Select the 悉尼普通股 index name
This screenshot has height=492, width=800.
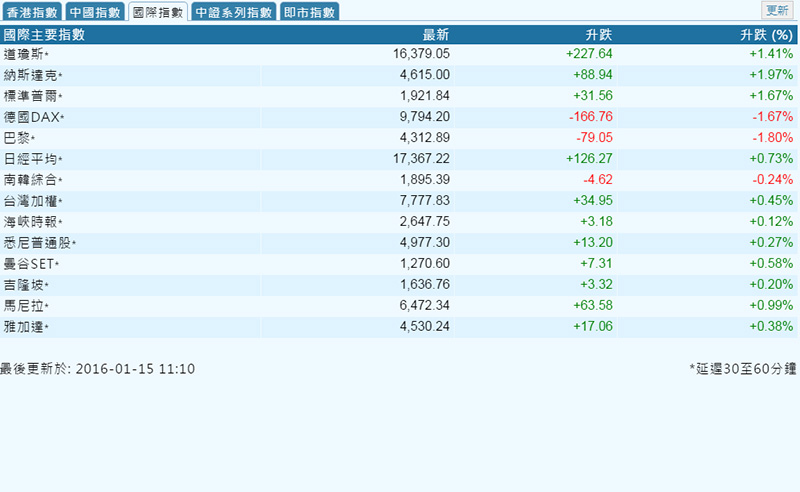(39, 242)
